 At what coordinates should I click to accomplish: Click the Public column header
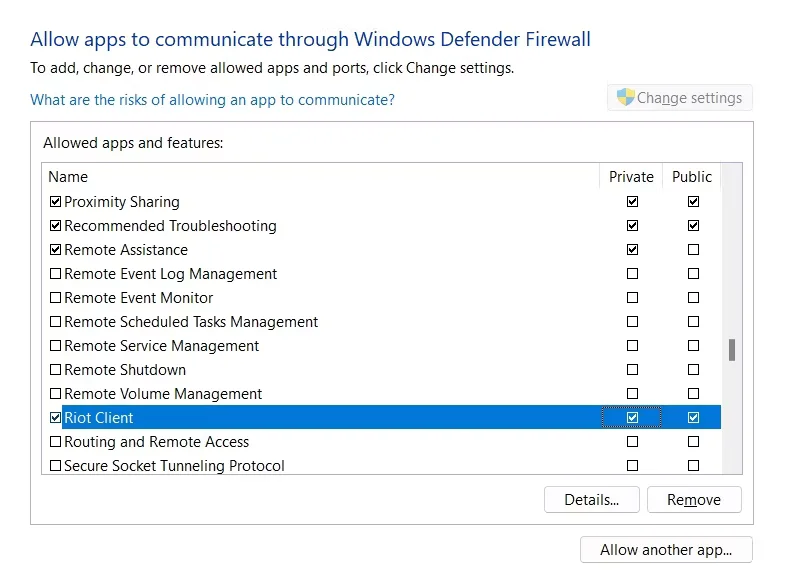[x=692, y=177]
